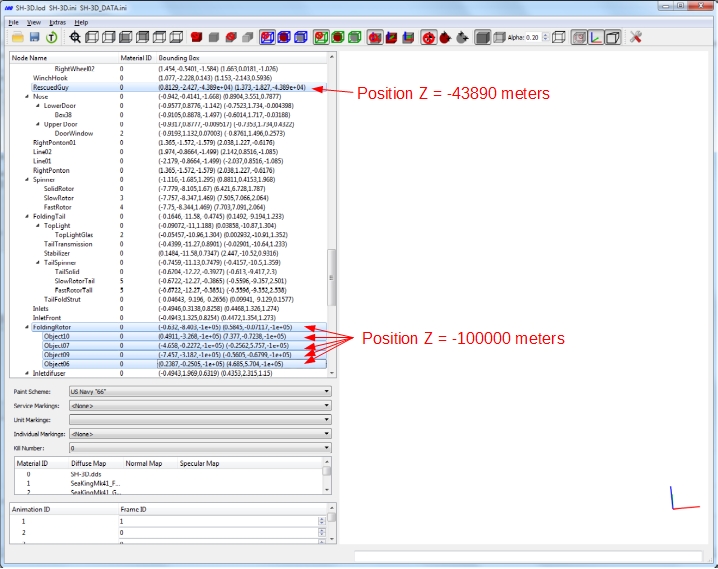Click the solid red cube icon

[196, 37]
